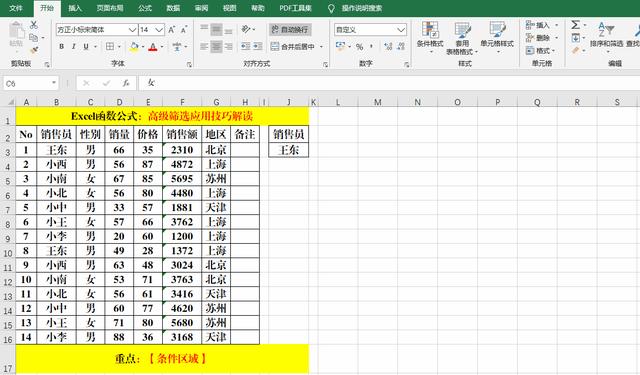
Task: Click the accounting currency format icon
Action: click(x=340, y=47)
